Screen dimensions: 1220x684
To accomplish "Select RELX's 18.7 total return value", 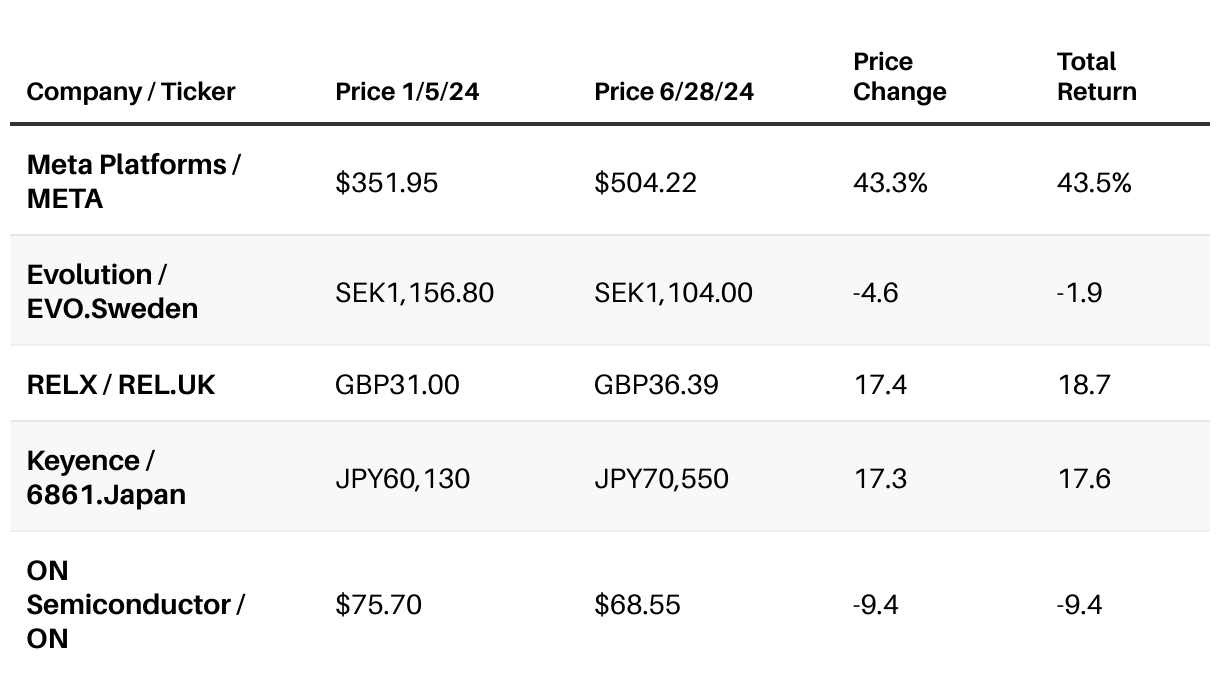I will click(x=1084, y=384).
